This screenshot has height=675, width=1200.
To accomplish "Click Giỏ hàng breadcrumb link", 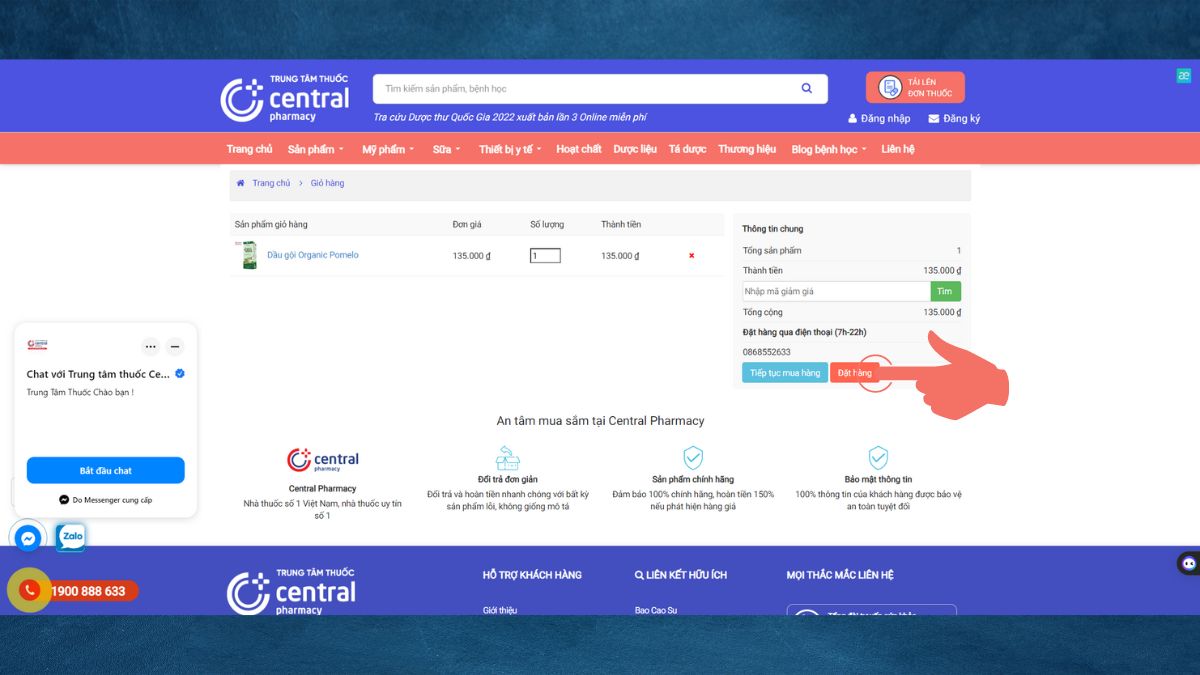I will point(327,183).
